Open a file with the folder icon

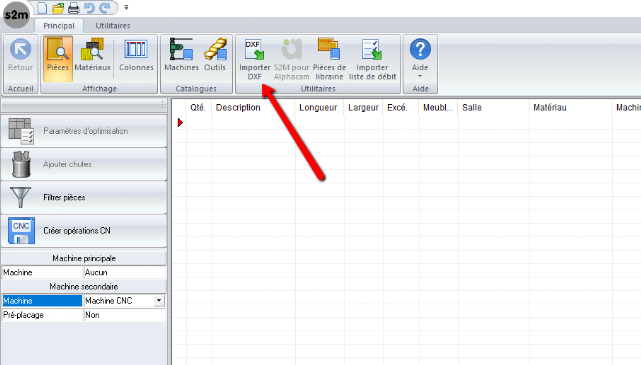(58, 8)
